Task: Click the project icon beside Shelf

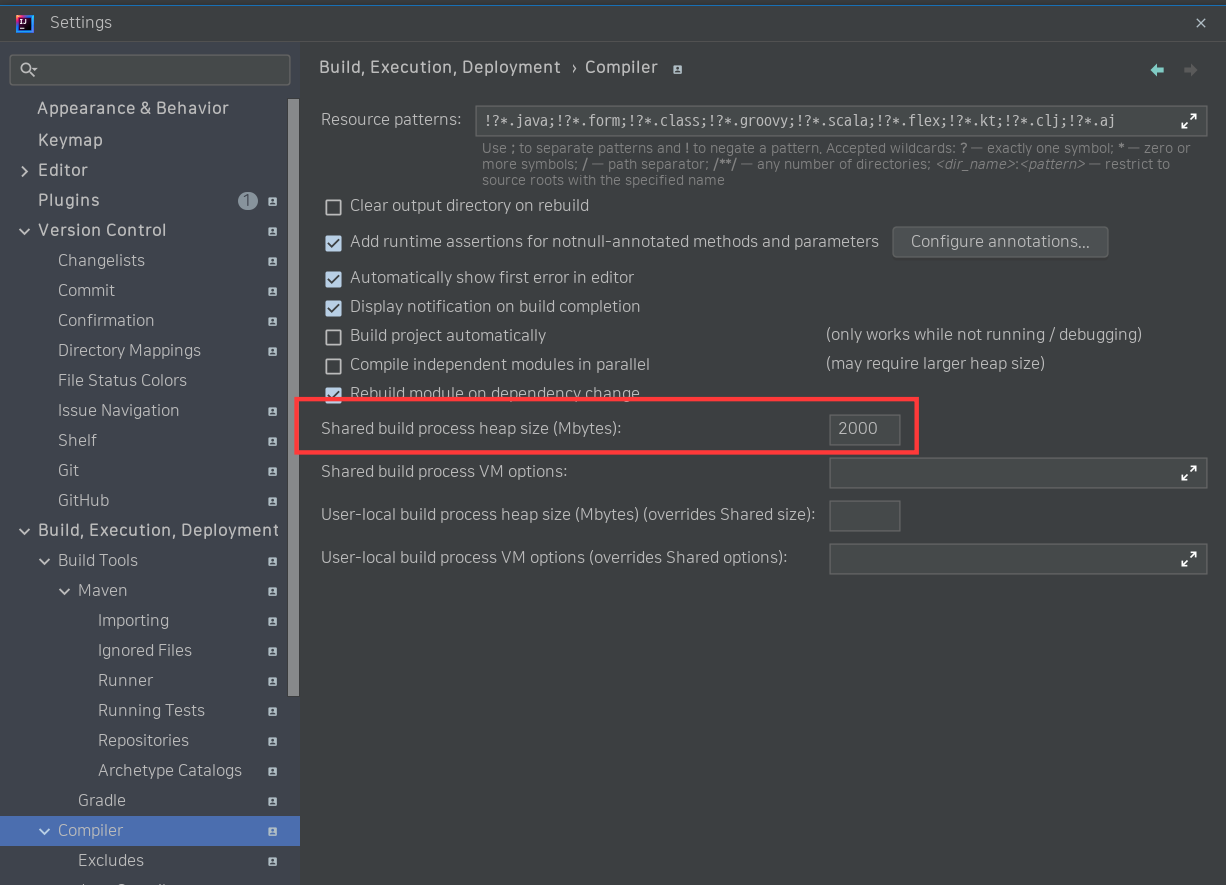Action: click(x=273, y=441)
